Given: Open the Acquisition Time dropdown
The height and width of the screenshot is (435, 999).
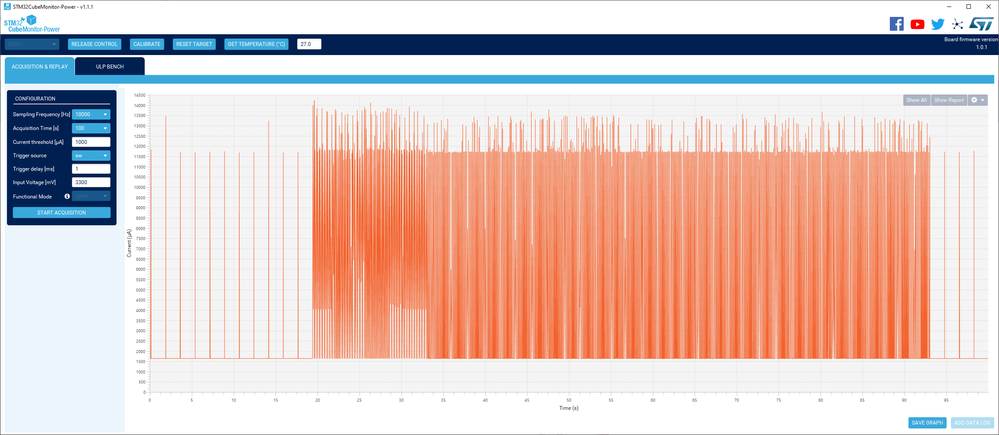Looking at the screenshot, I should click(x=91, y=128).
